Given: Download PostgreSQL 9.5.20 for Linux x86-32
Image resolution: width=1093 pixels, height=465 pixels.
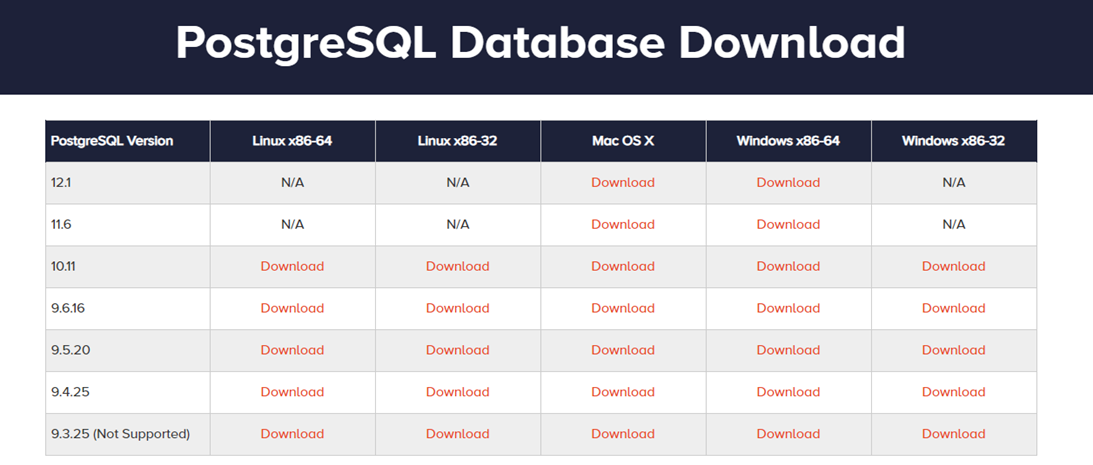Looking at the screenshot, I should 457,350.
